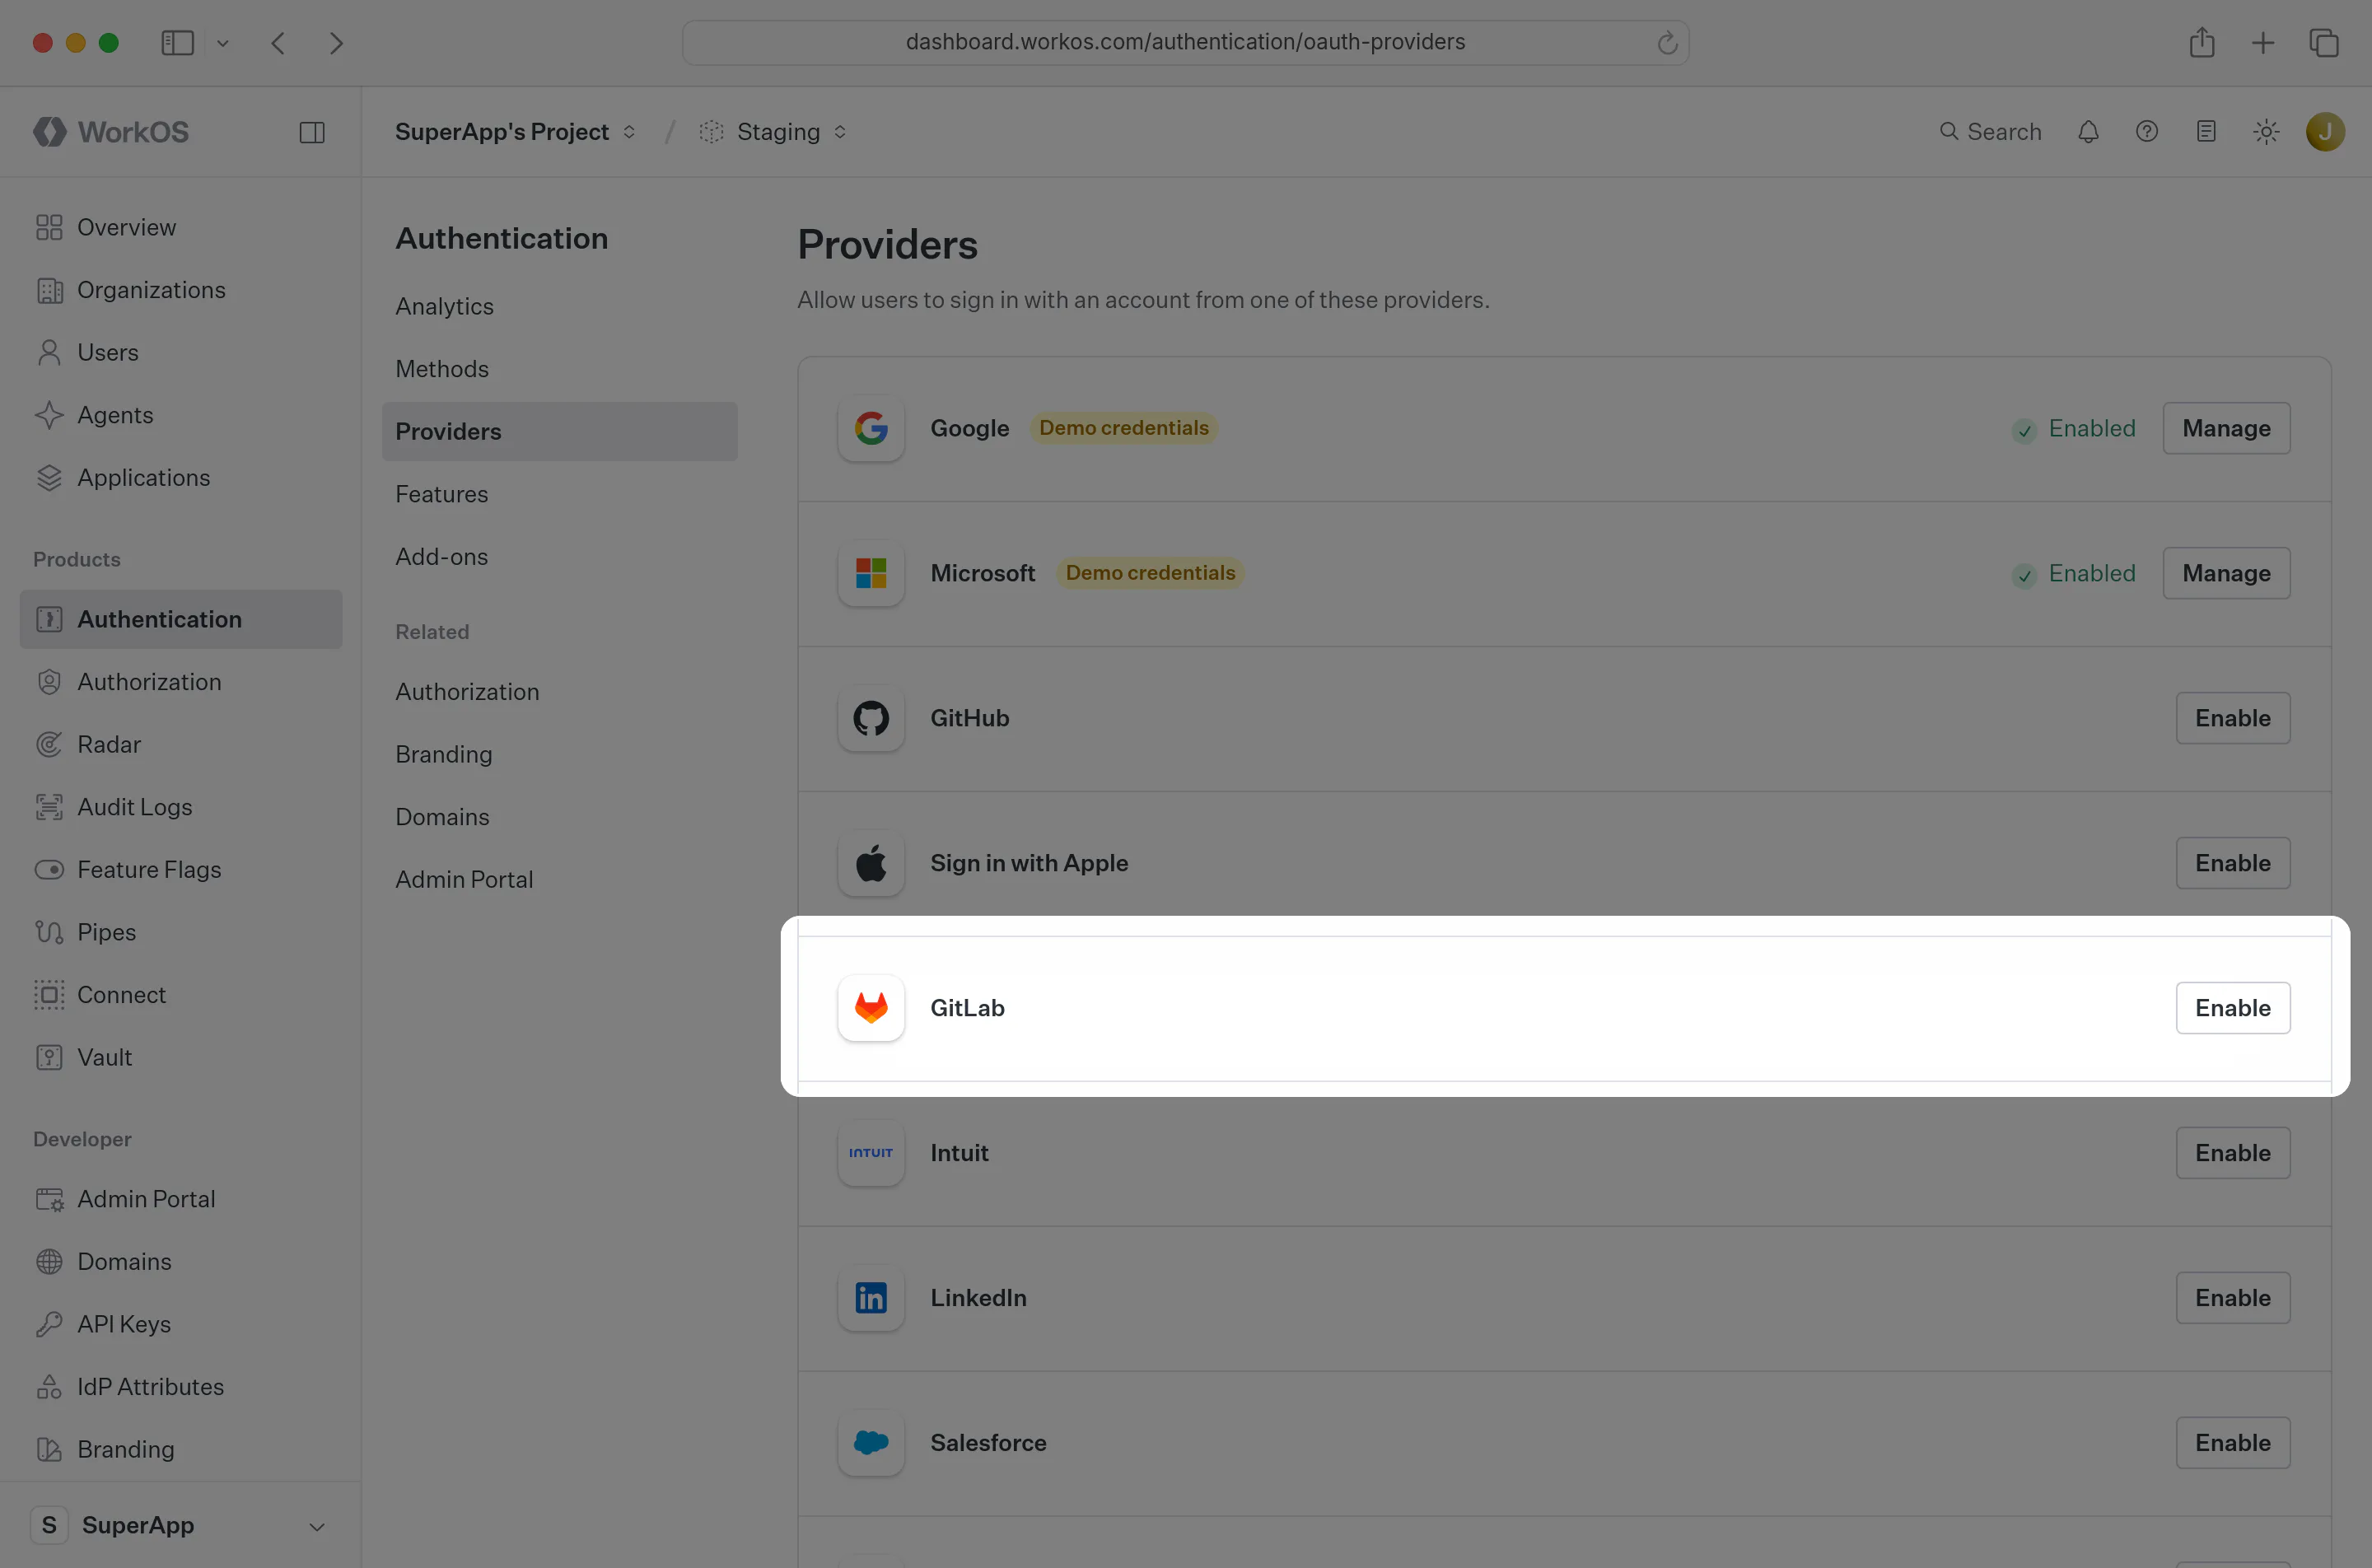Open Authorization under Products in main sidebar
2372x1568 pixels.
(x=181, y=682)
